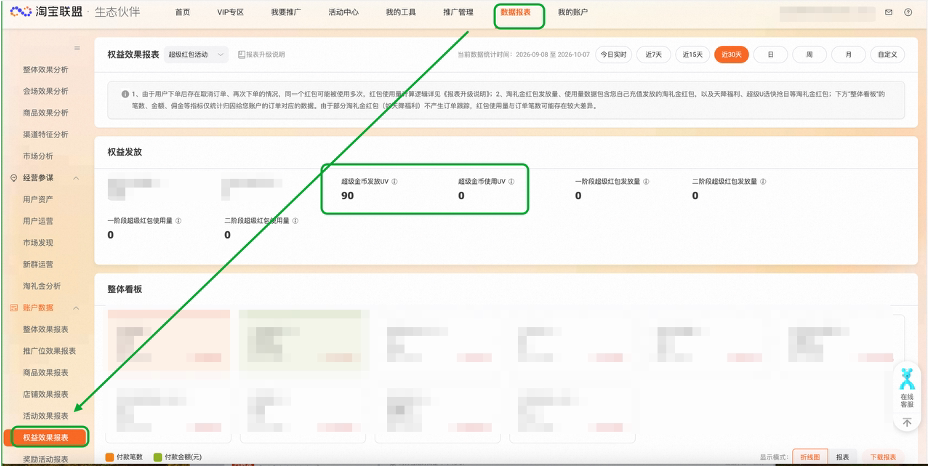
Task: Collapse the 账户数据 section chevron
Action: (x=76, y=307)
